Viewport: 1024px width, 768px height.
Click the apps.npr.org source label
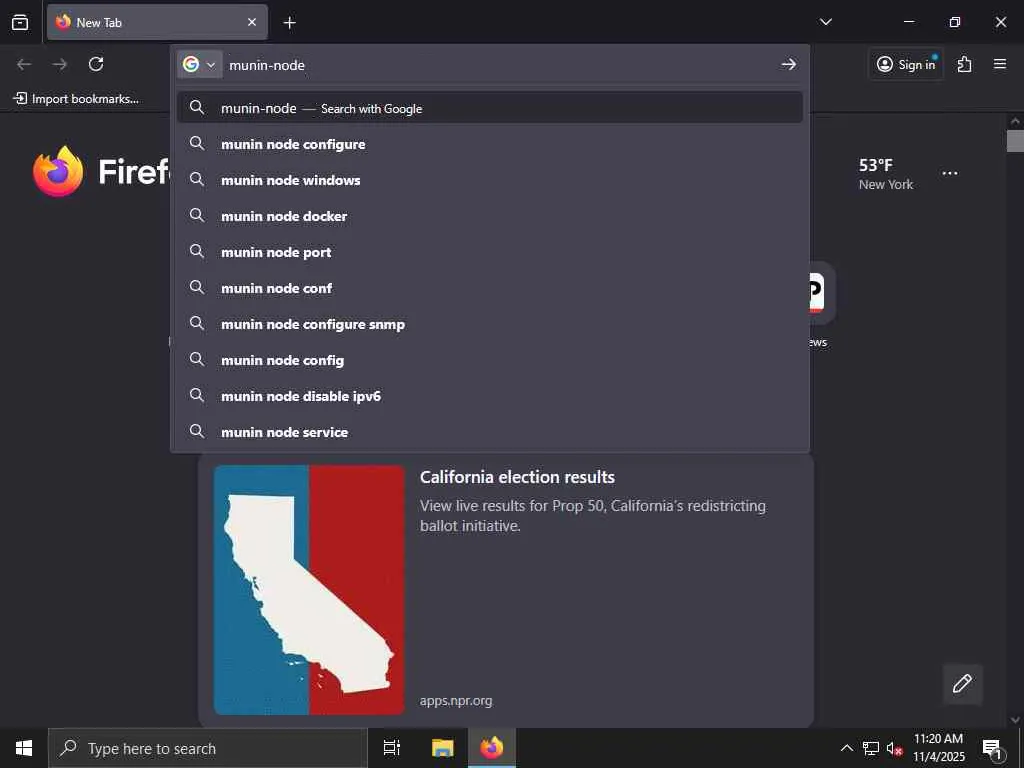[456, 701]
